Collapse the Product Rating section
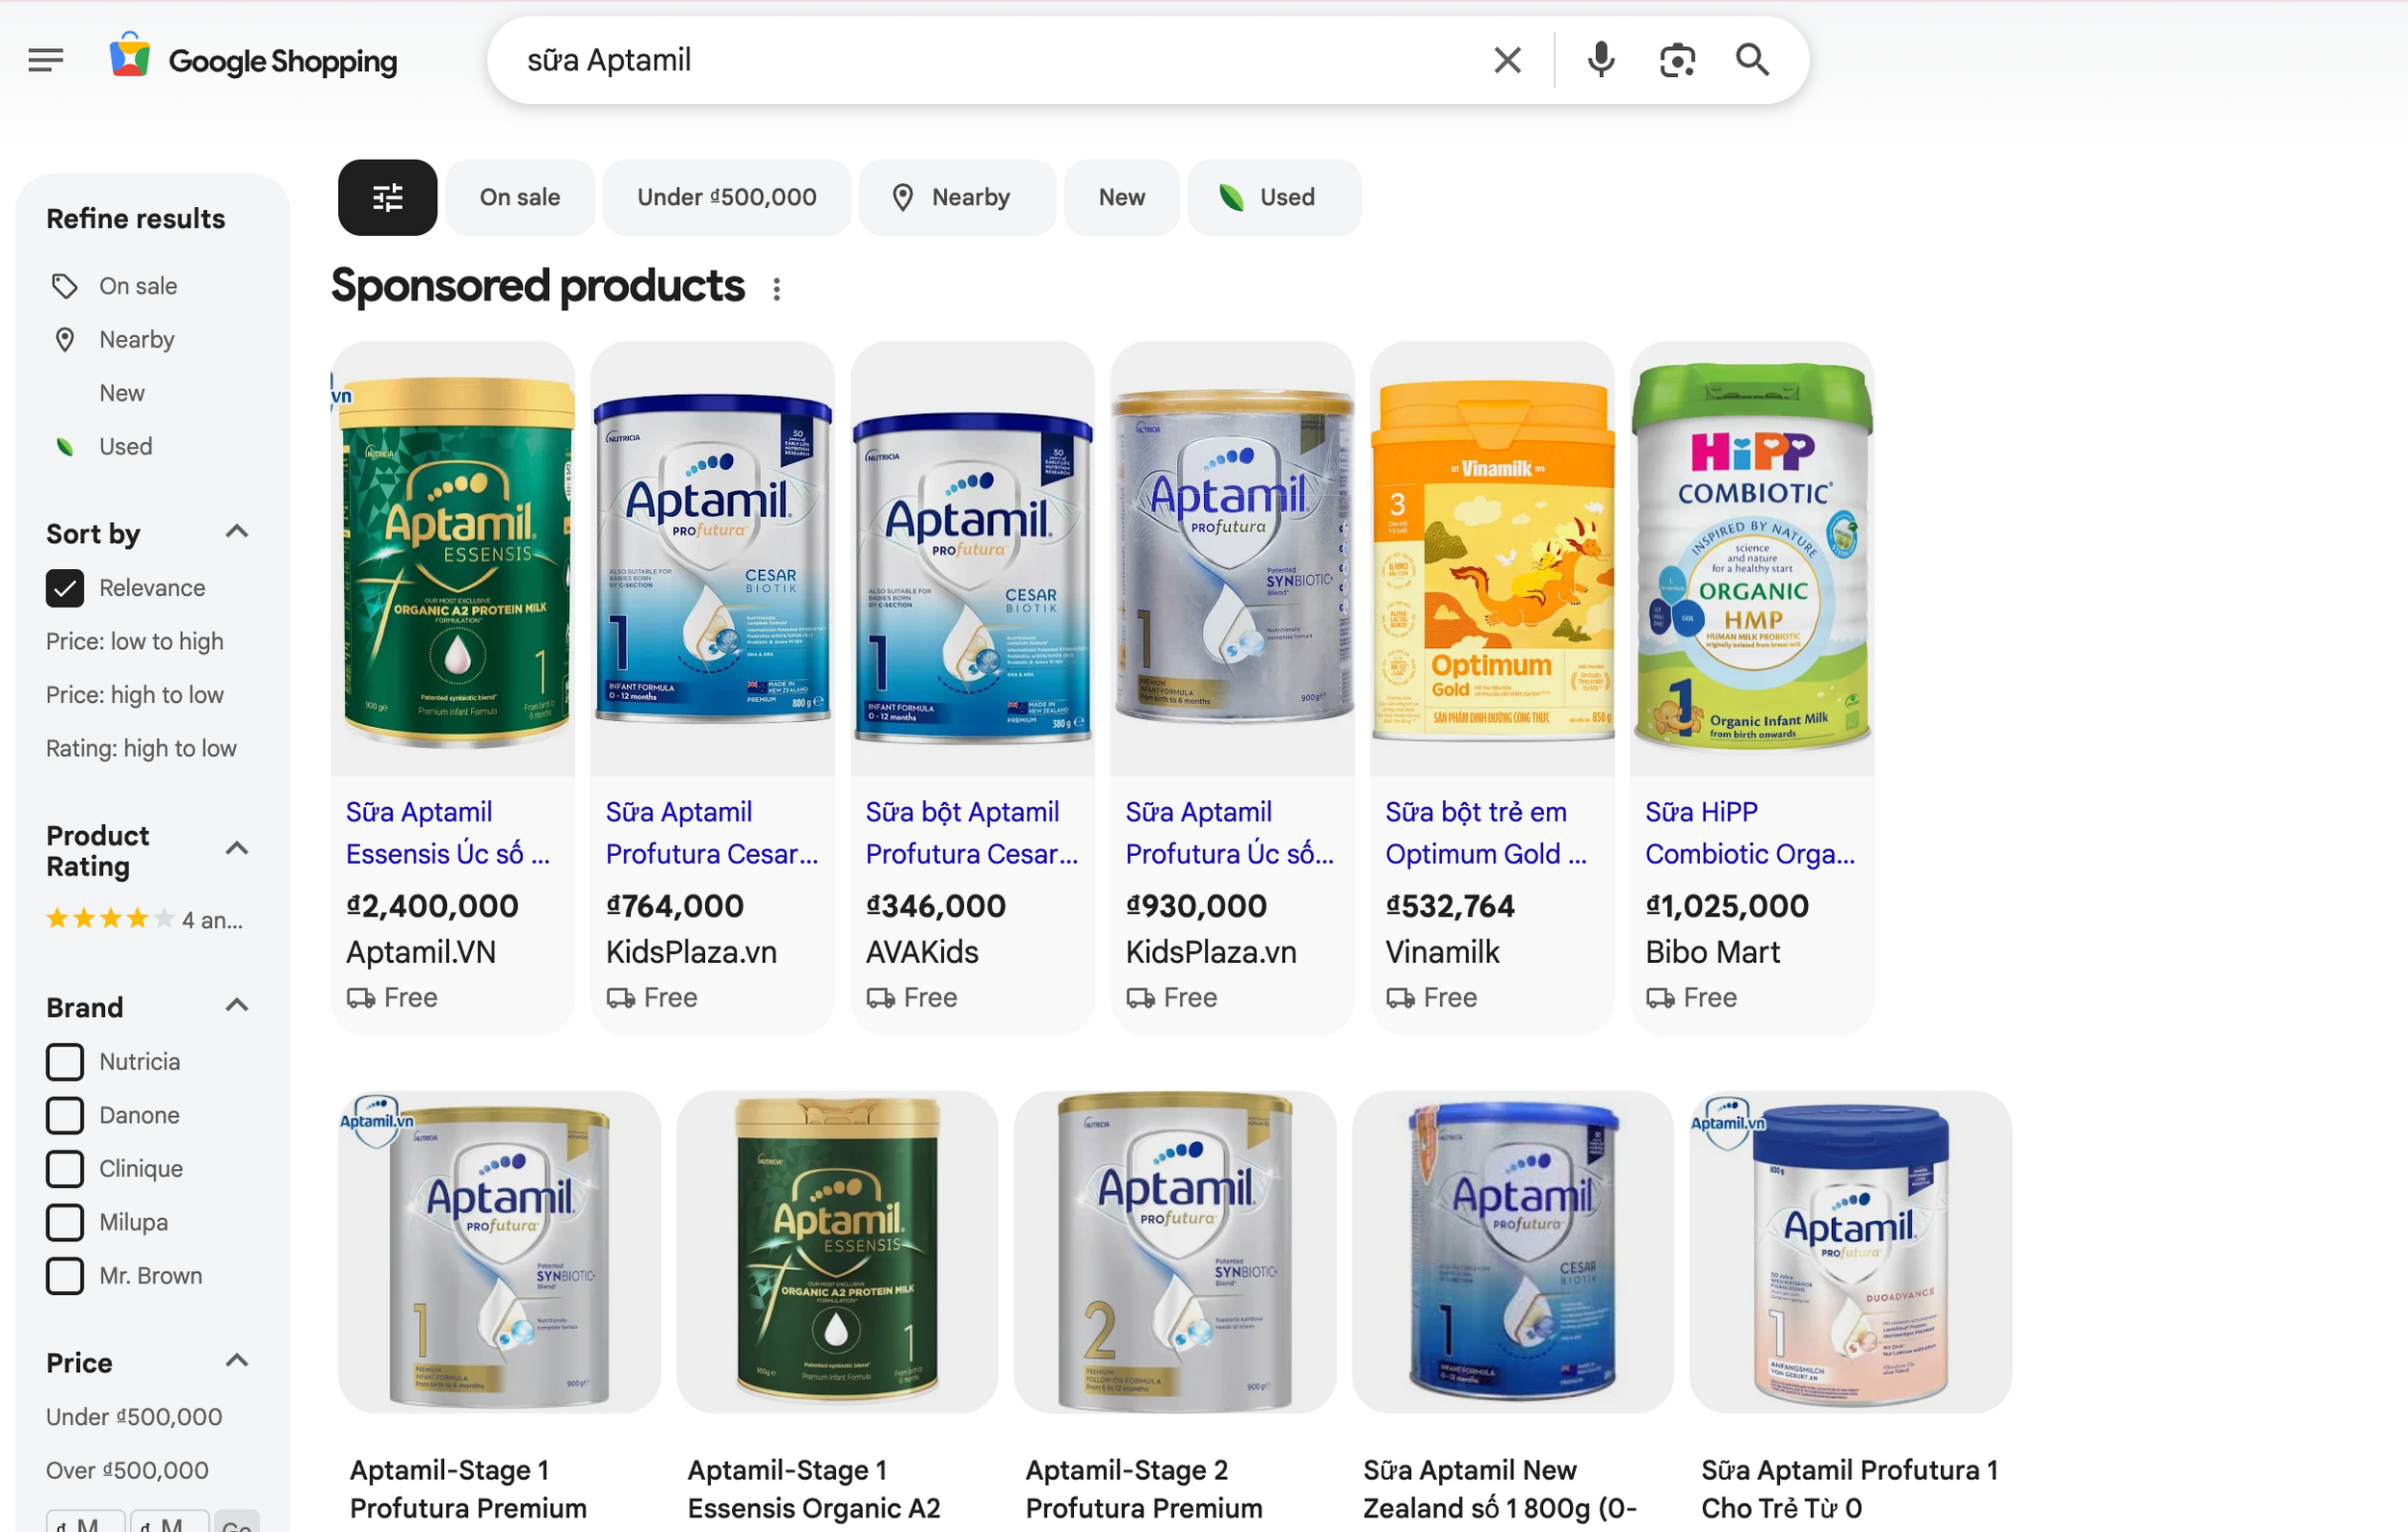Image resolution: width=2408 pixels, height=1532 pixels. click(x=236, y=849)
